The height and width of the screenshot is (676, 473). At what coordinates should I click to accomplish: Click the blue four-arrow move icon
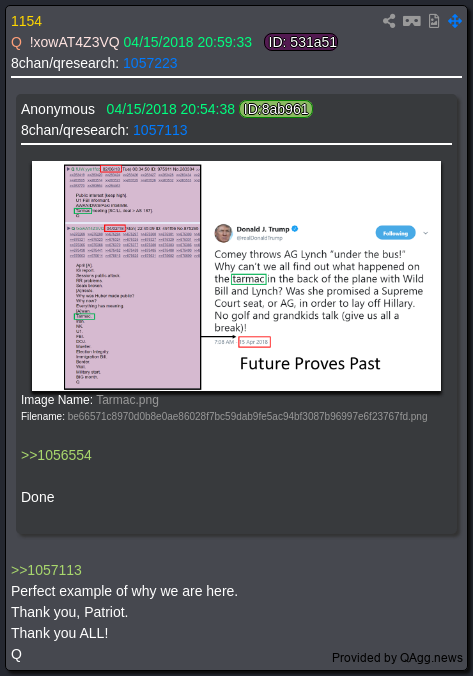coord(455,21)
